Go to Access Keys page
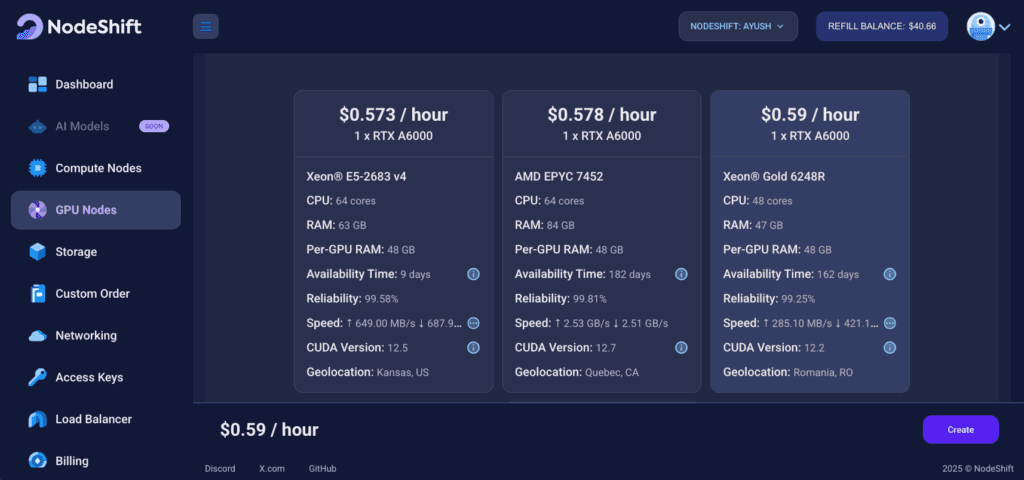 (x=96, y=377)
